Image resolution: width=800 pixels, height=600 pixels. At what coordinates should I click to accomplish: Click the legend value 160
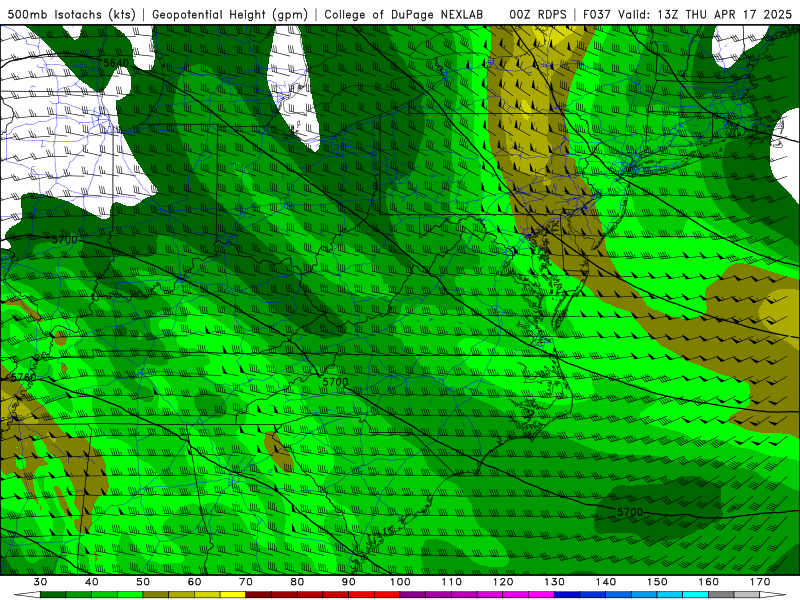(x=709, y=582)
